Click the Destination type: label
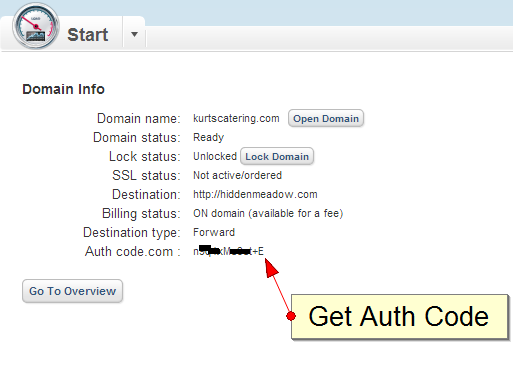The height and width of the screenshot is (370, 513). (132, 232)
